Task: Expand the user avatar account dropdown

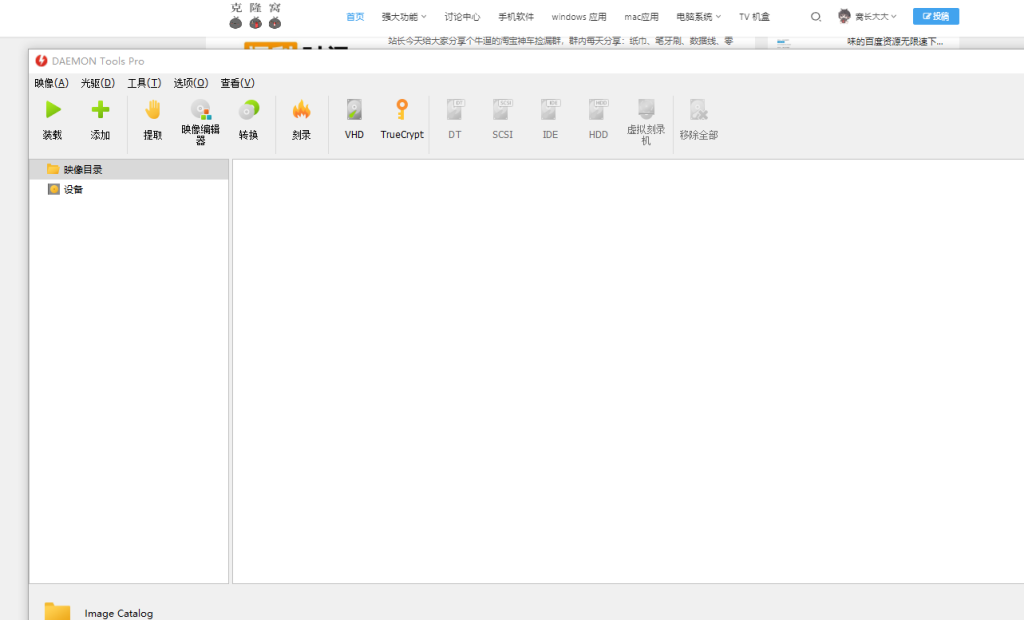Action: pyautogui.click(x=867, y=16)
